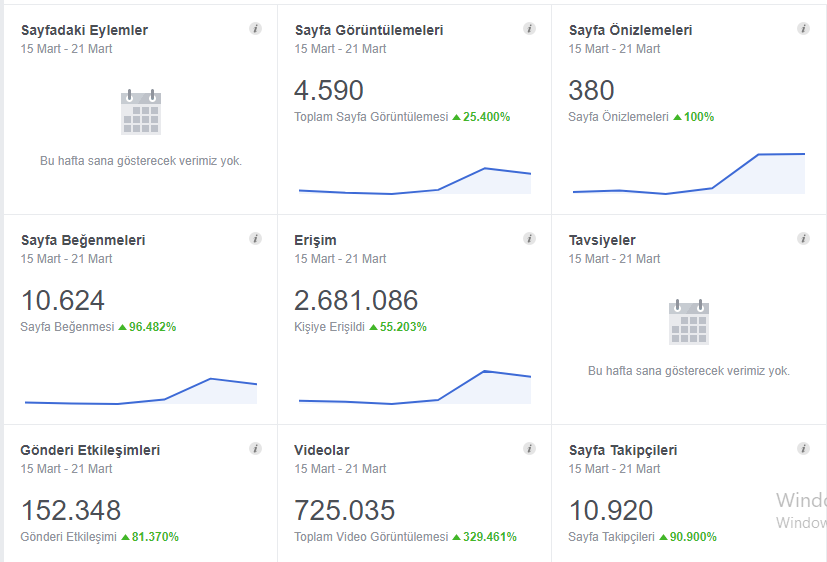
Task: Click post engagement value 152.348
Action: (x=71, y=510)
